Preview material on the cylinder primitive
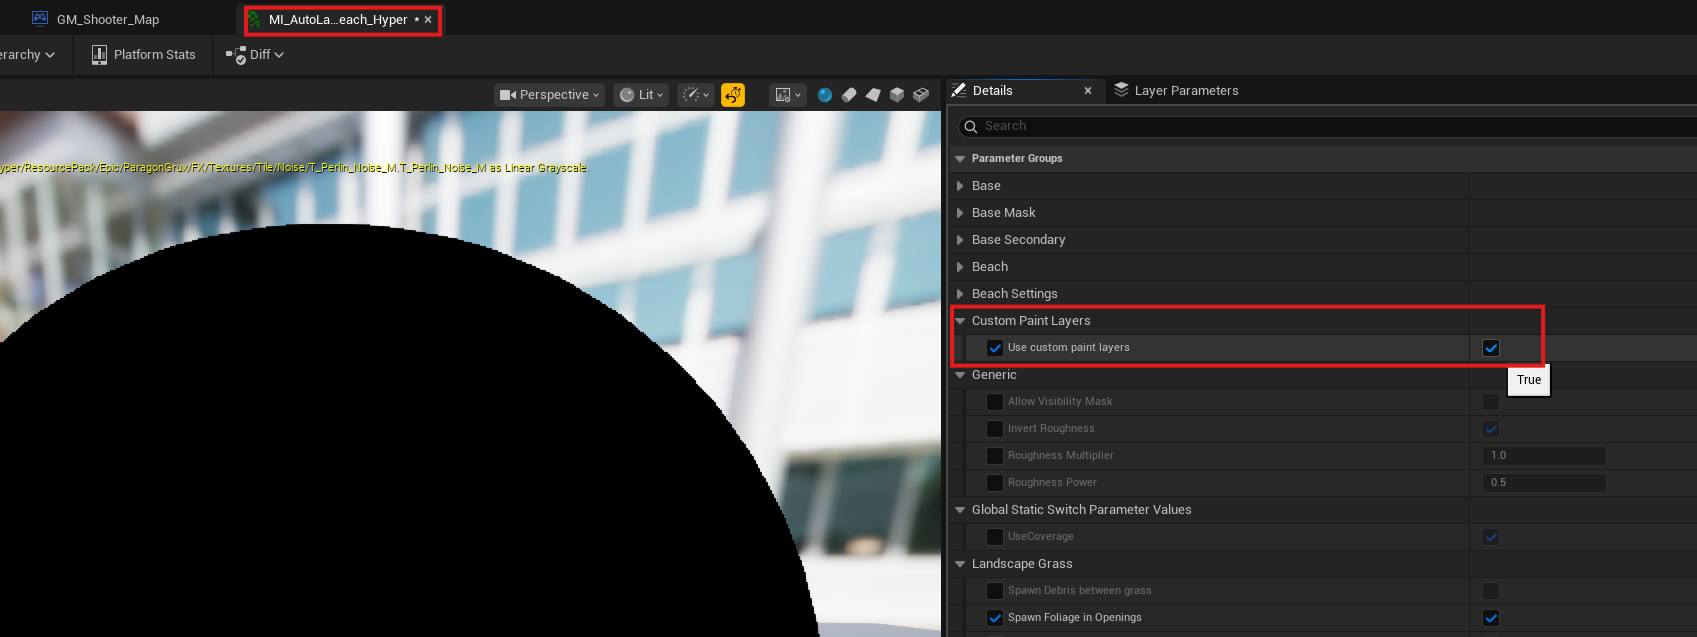 click(x=849, y=95)
